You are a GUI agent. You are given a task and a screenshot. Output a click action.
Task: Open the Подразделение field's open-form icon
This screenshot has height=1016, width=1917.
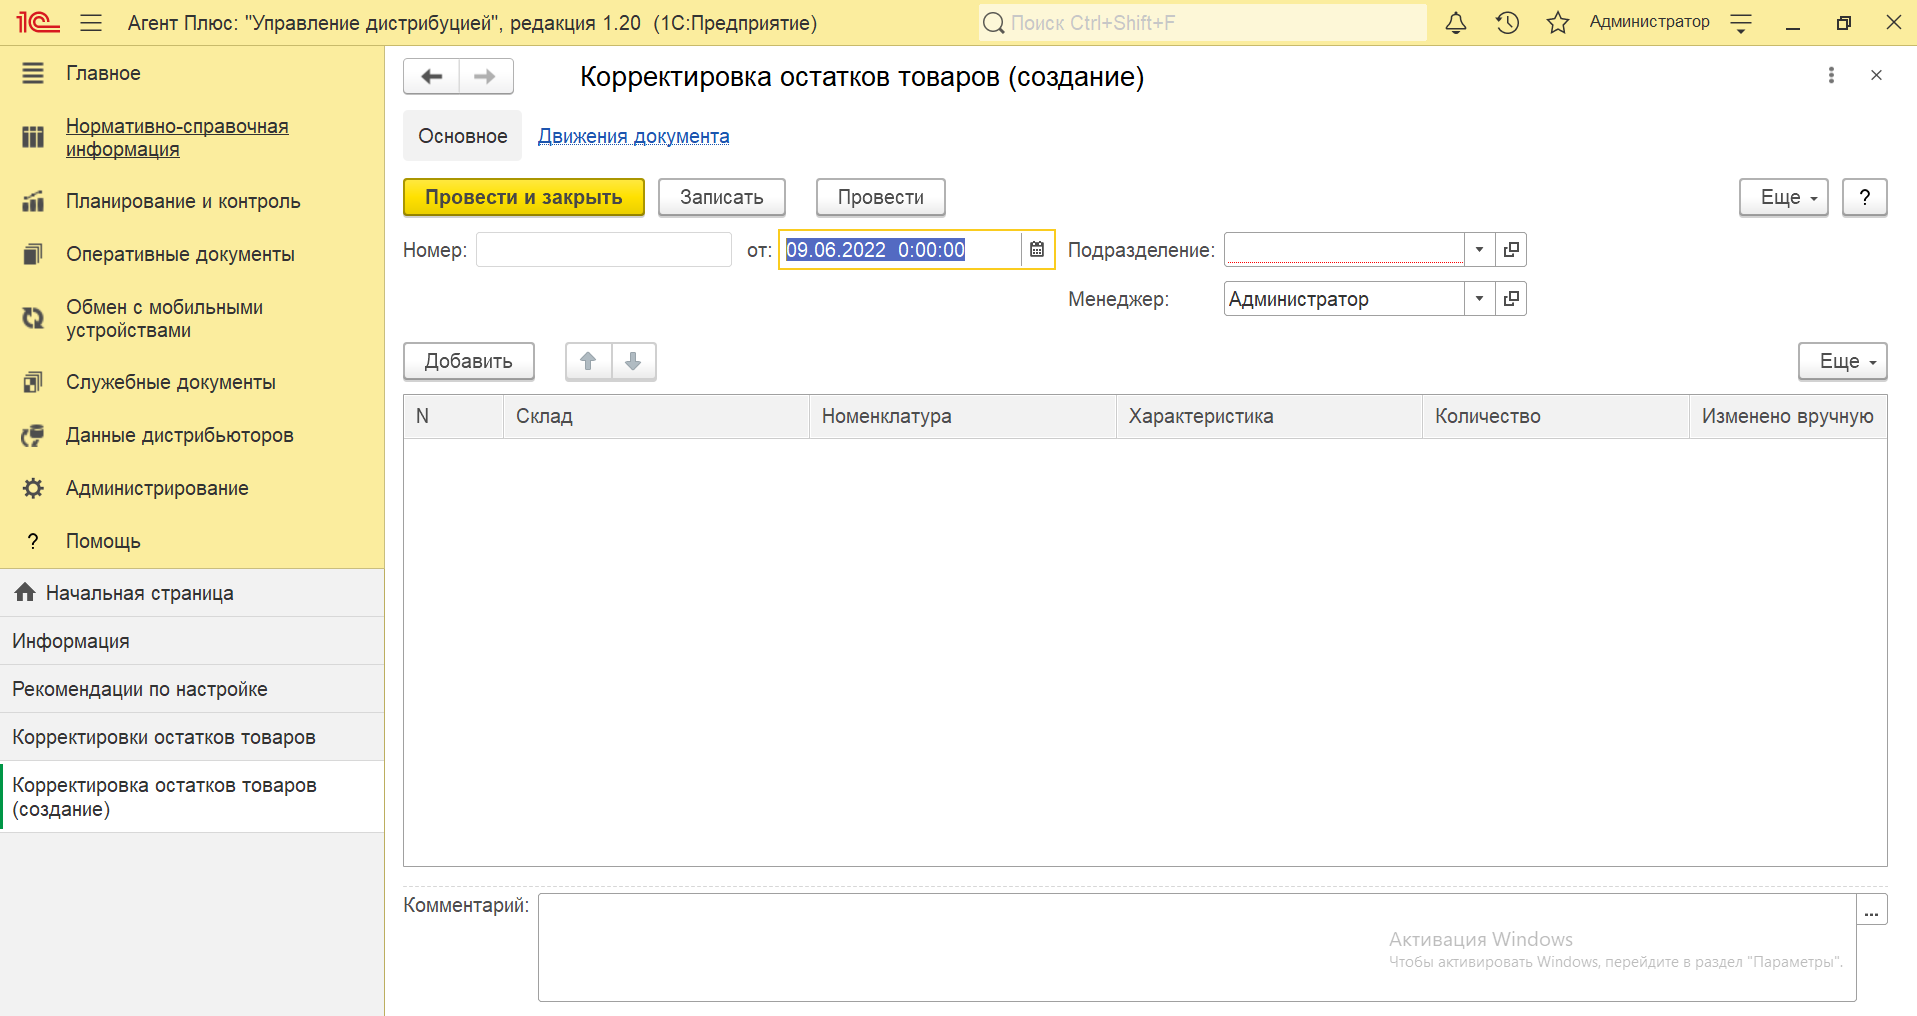[1511, 250]
